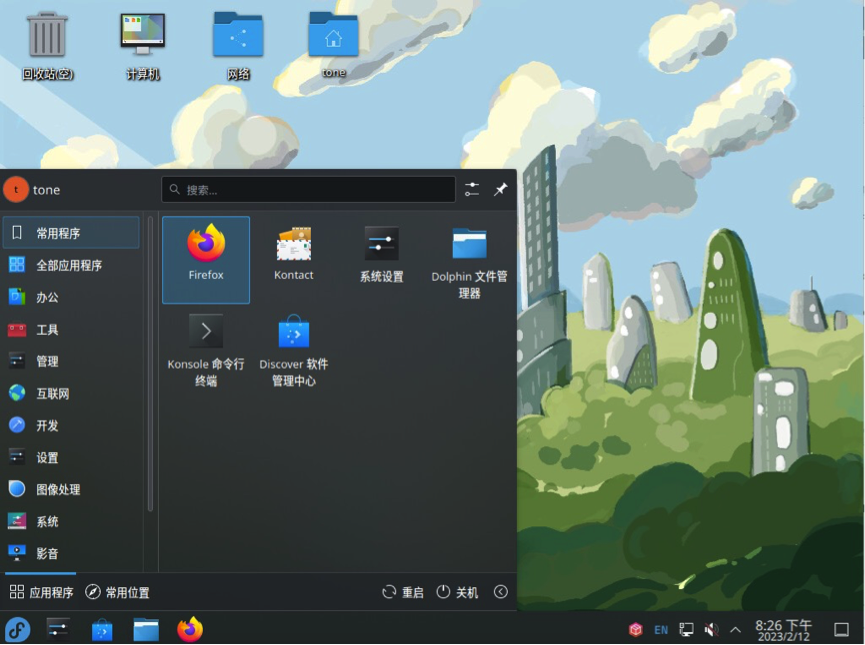Image resolution: width=865 pixels, height=645 pixels.
Task: Open System Settings from the taskbar
Action: (x=58, y=629)
